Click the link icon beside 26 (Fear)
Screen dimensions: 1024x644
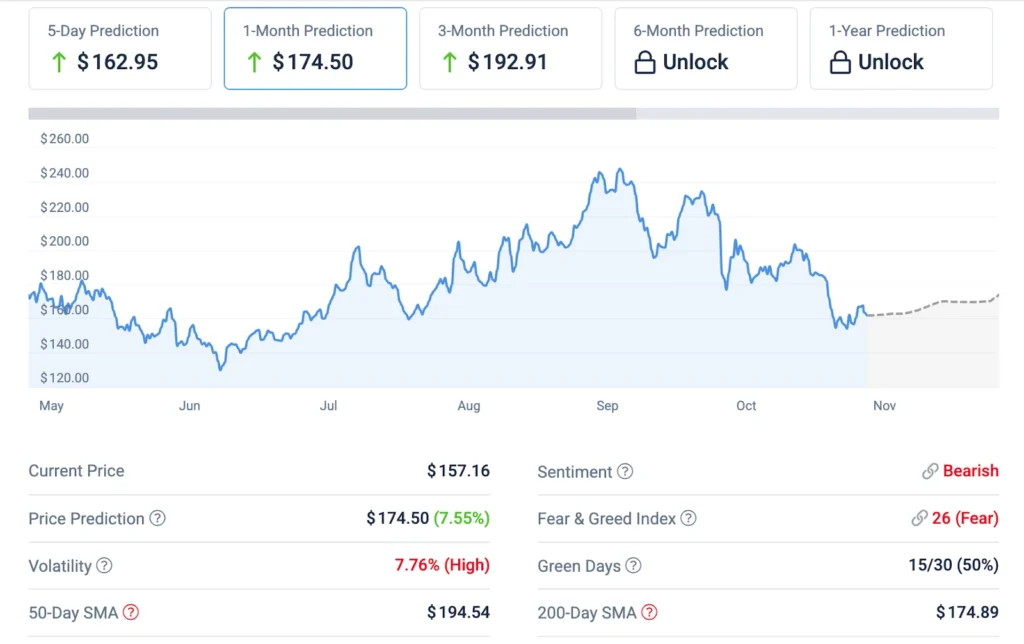coord(920,519)
